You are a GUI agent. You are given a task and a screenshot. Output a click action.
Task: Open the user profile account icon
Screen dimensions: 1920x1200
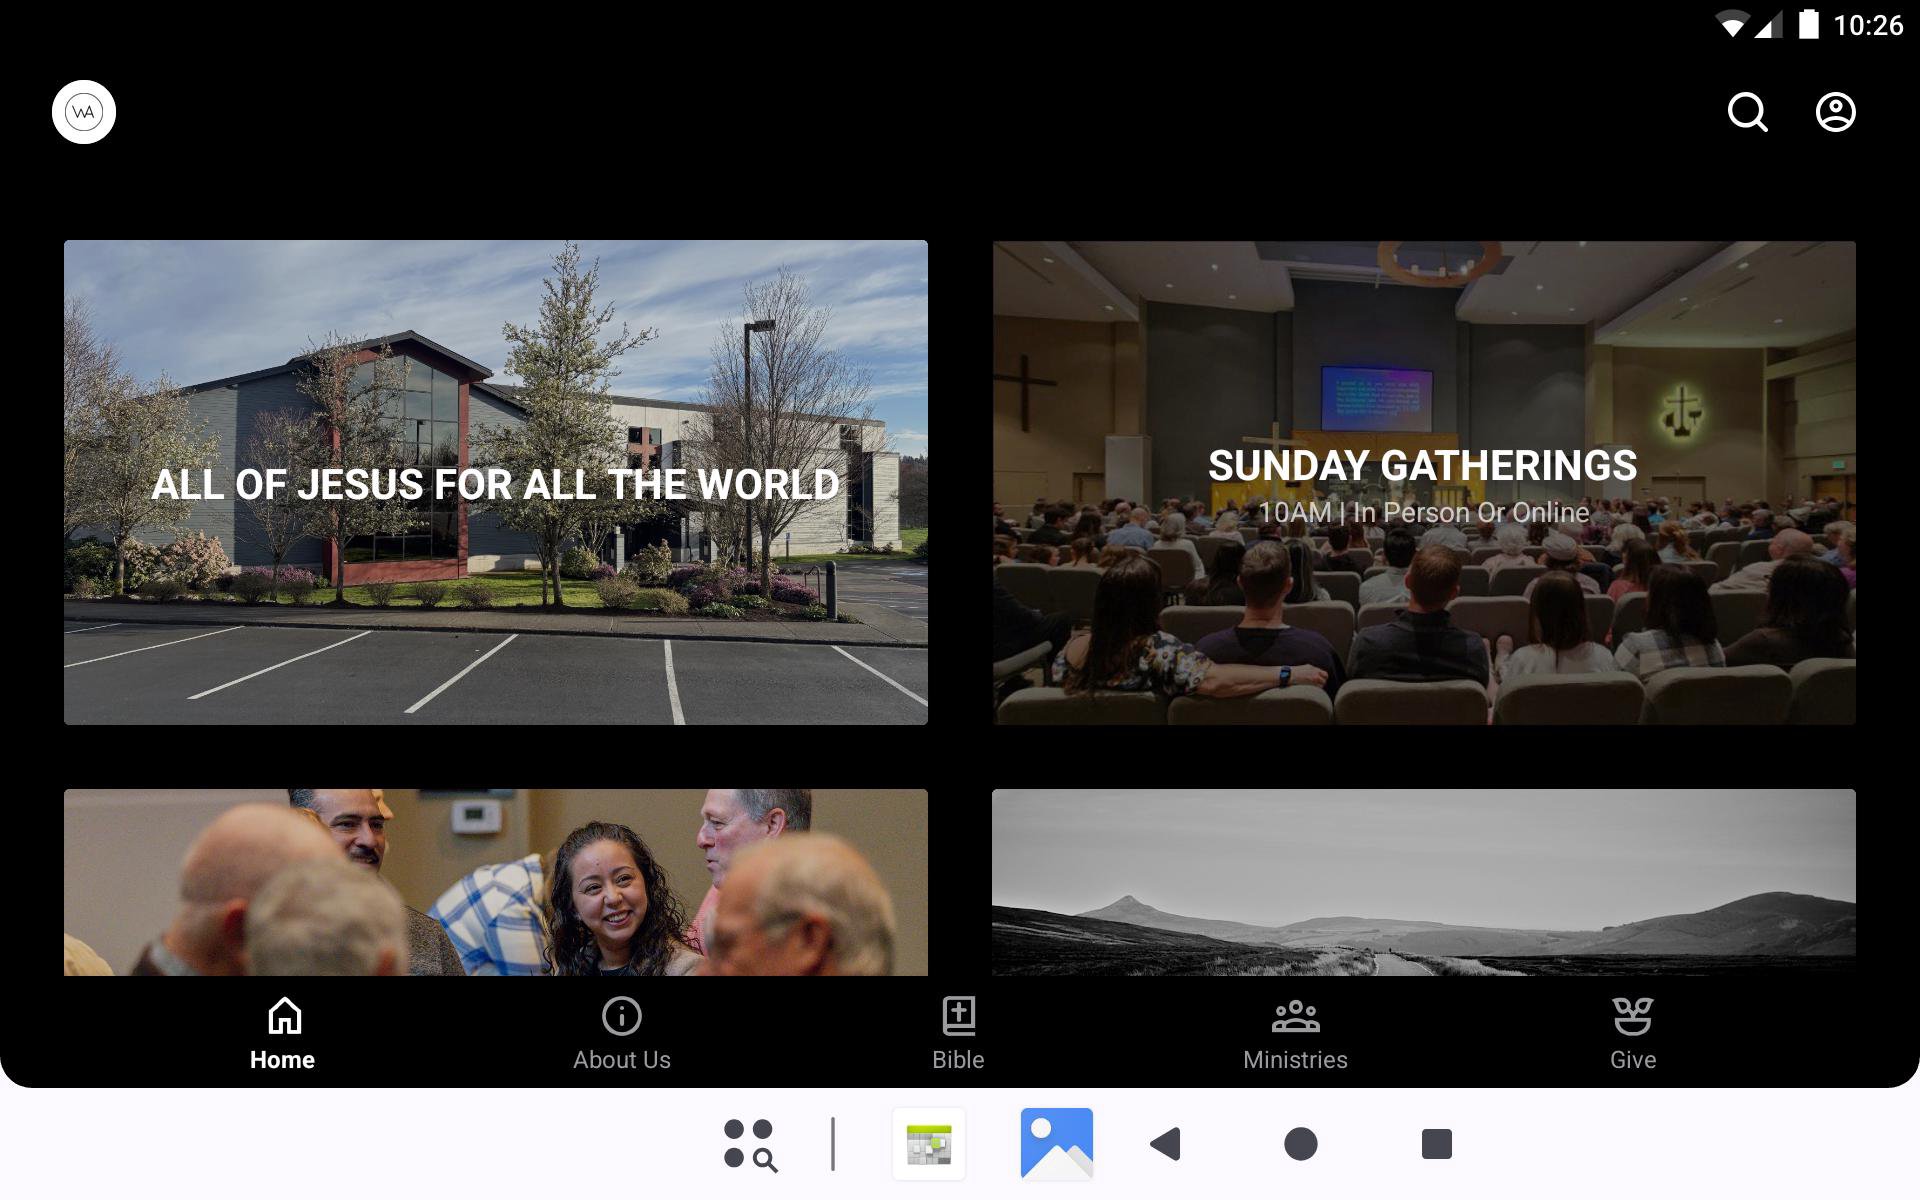pos(1835,112)
